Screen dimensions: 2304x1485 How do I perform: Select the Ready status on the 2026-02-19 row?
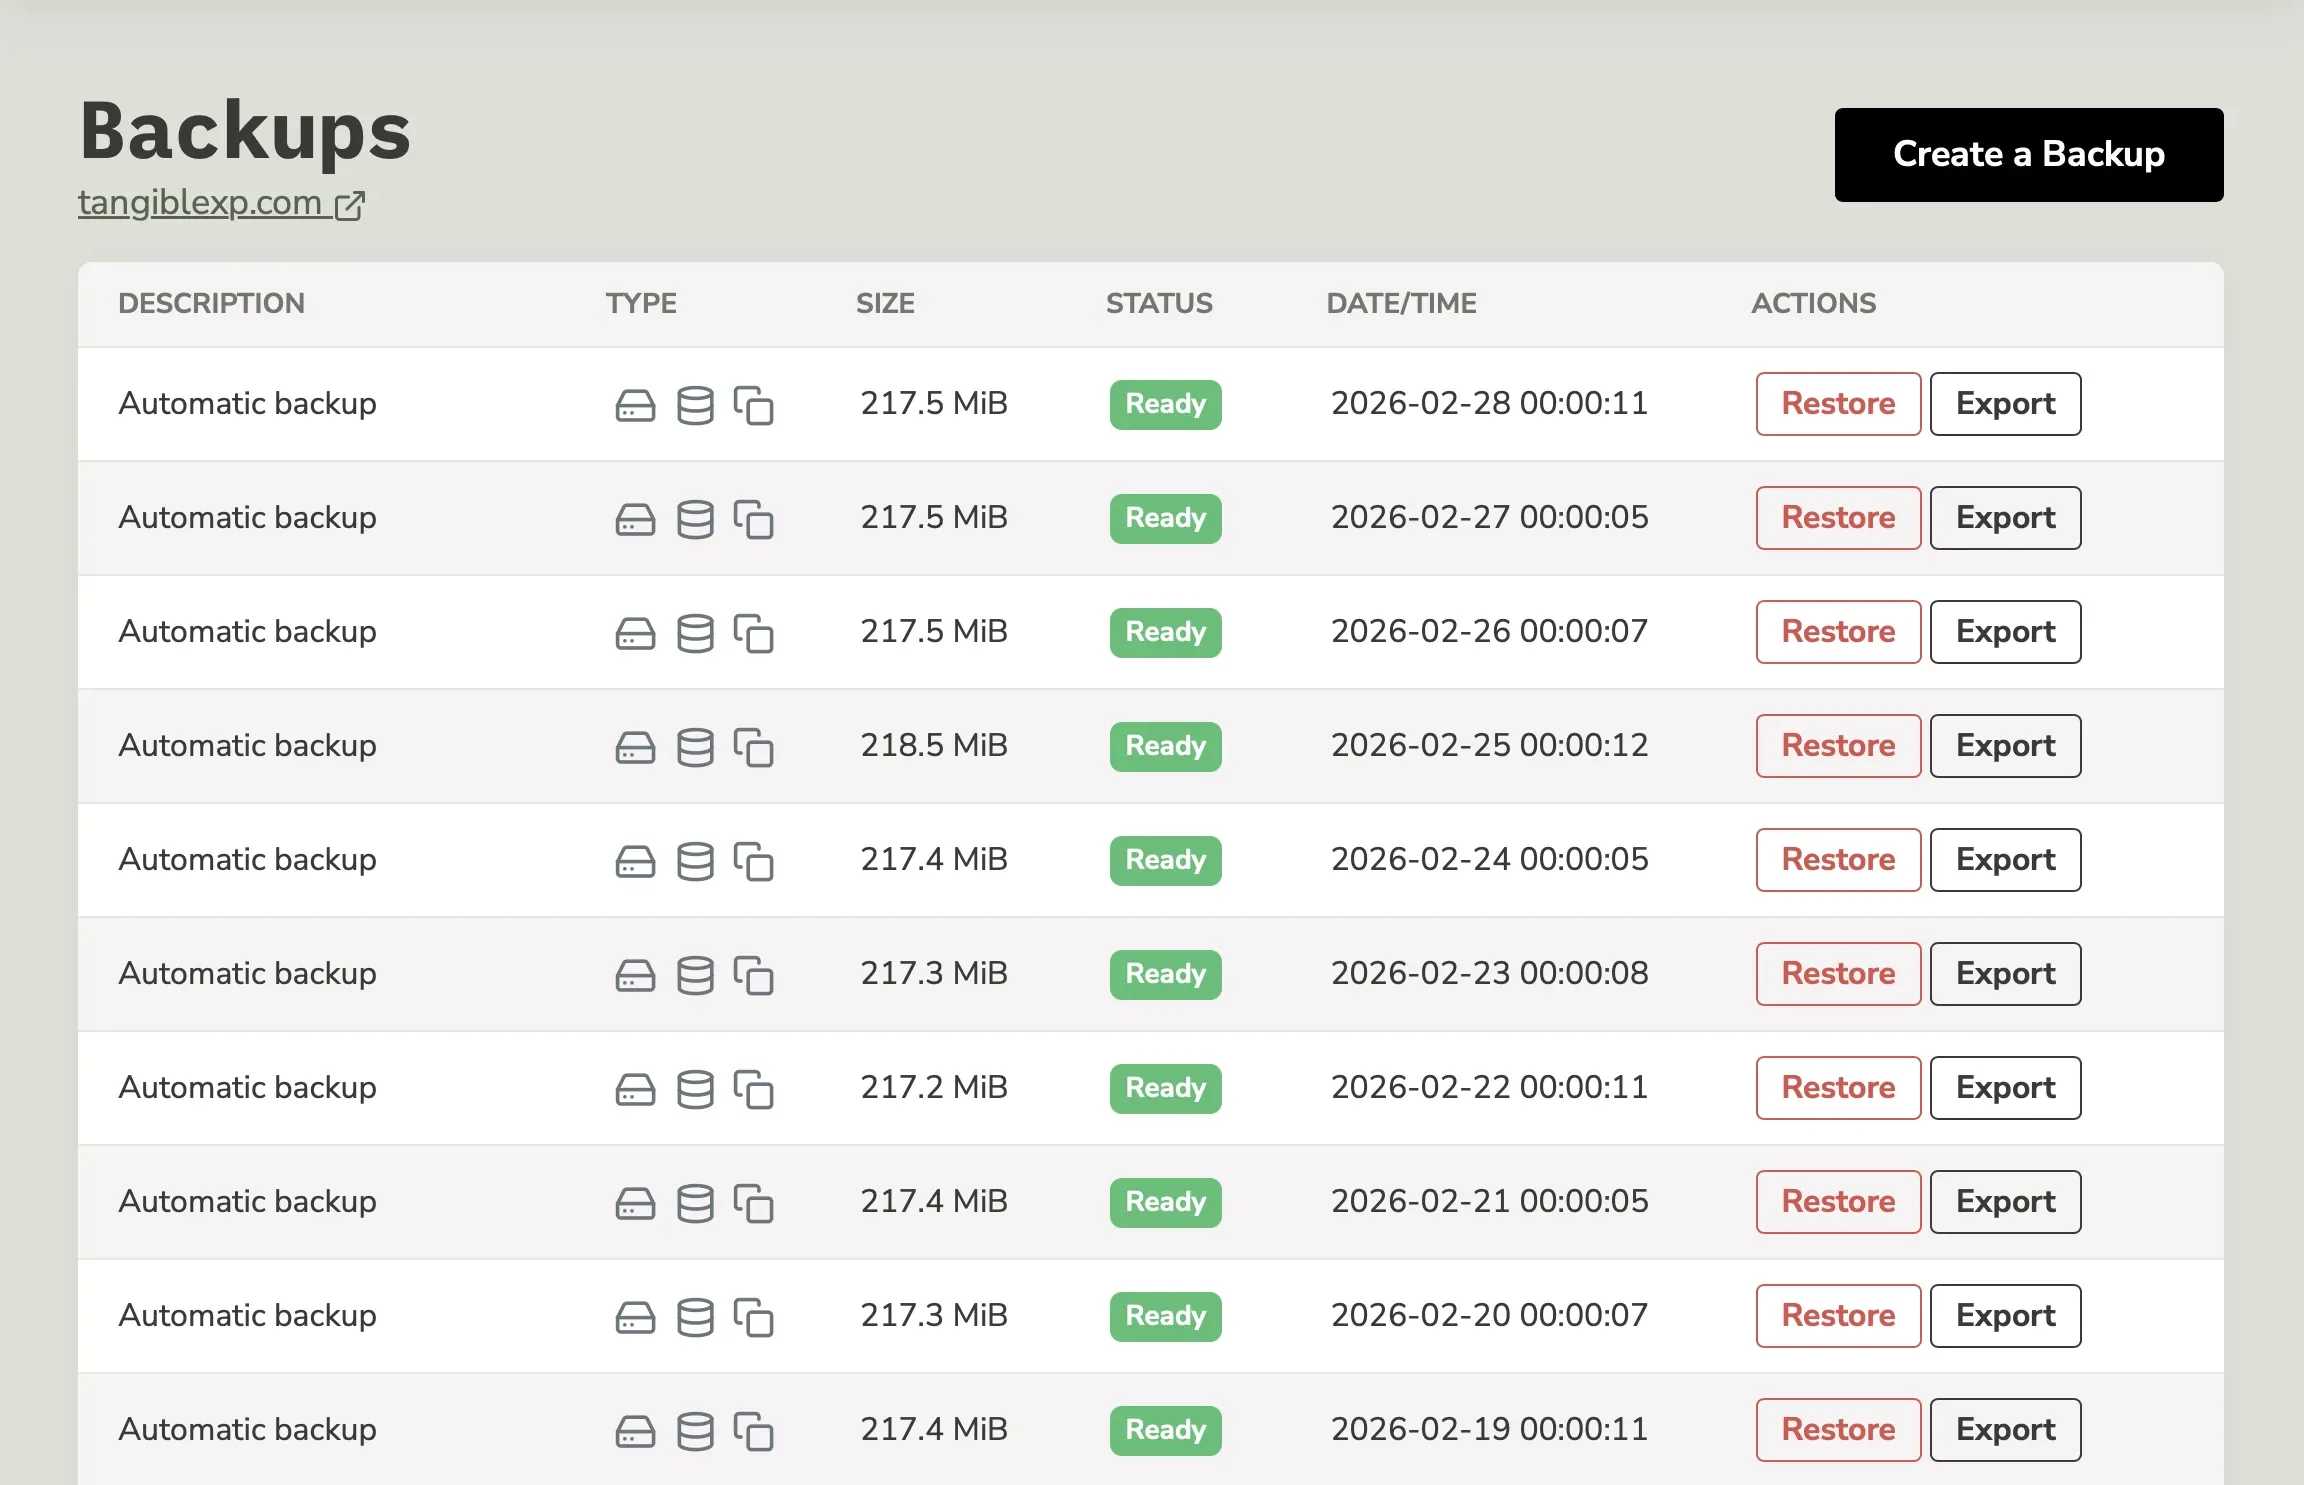coord(1164,1430)
